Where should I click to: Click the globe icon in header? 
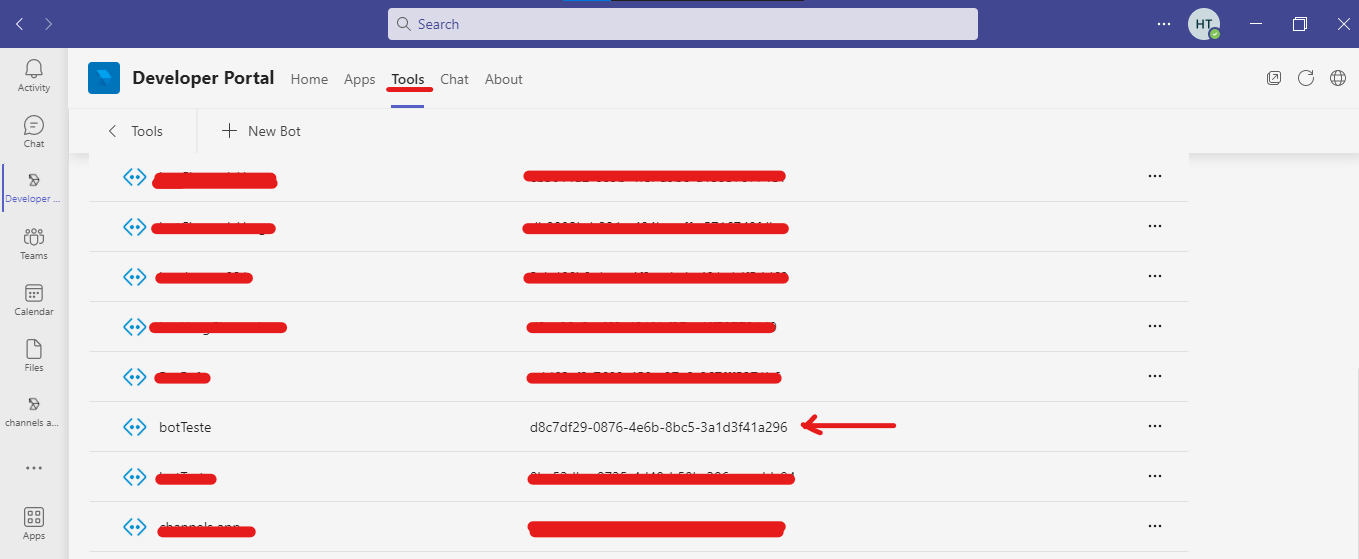tap(1337, 78)
